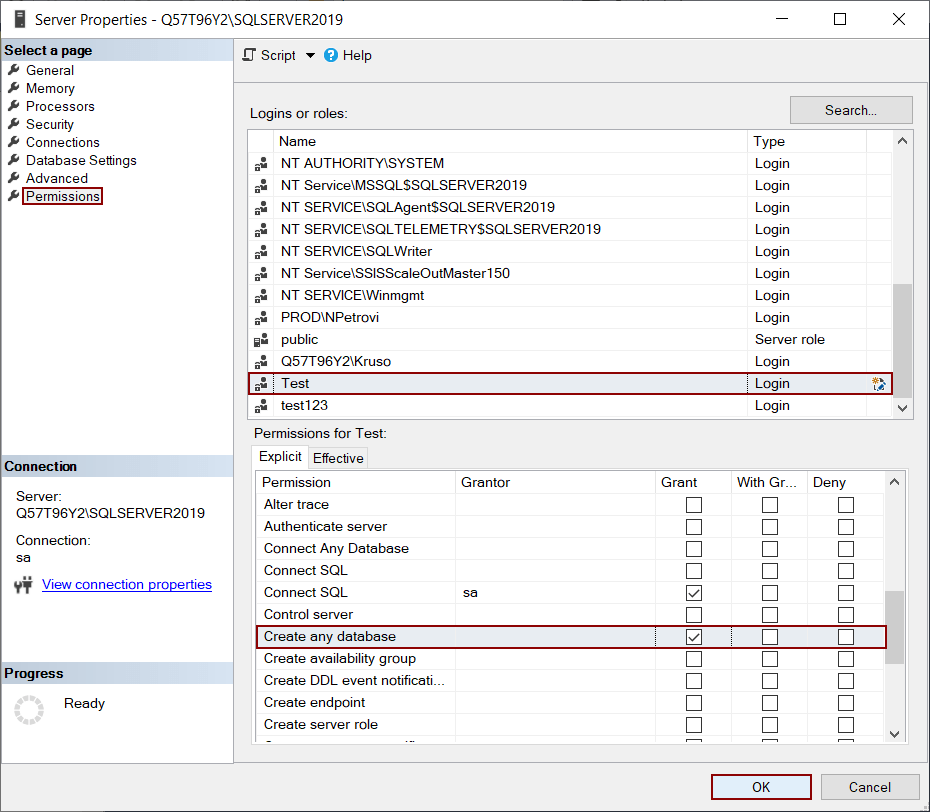The height and width of the screenshot is (812, 930).
Task: Open the View connection properties link
Action: click(126, 584)
